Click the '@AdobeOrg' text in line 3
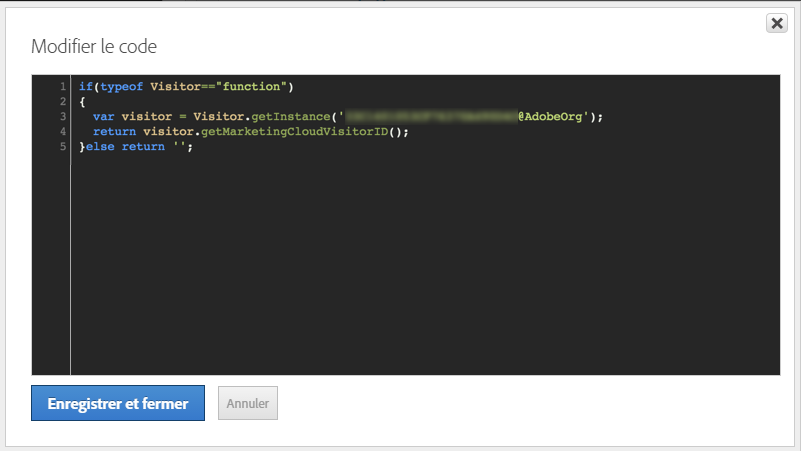Image resolution: width=801 pixels, height=451 pixels. (x=550, y=116)
